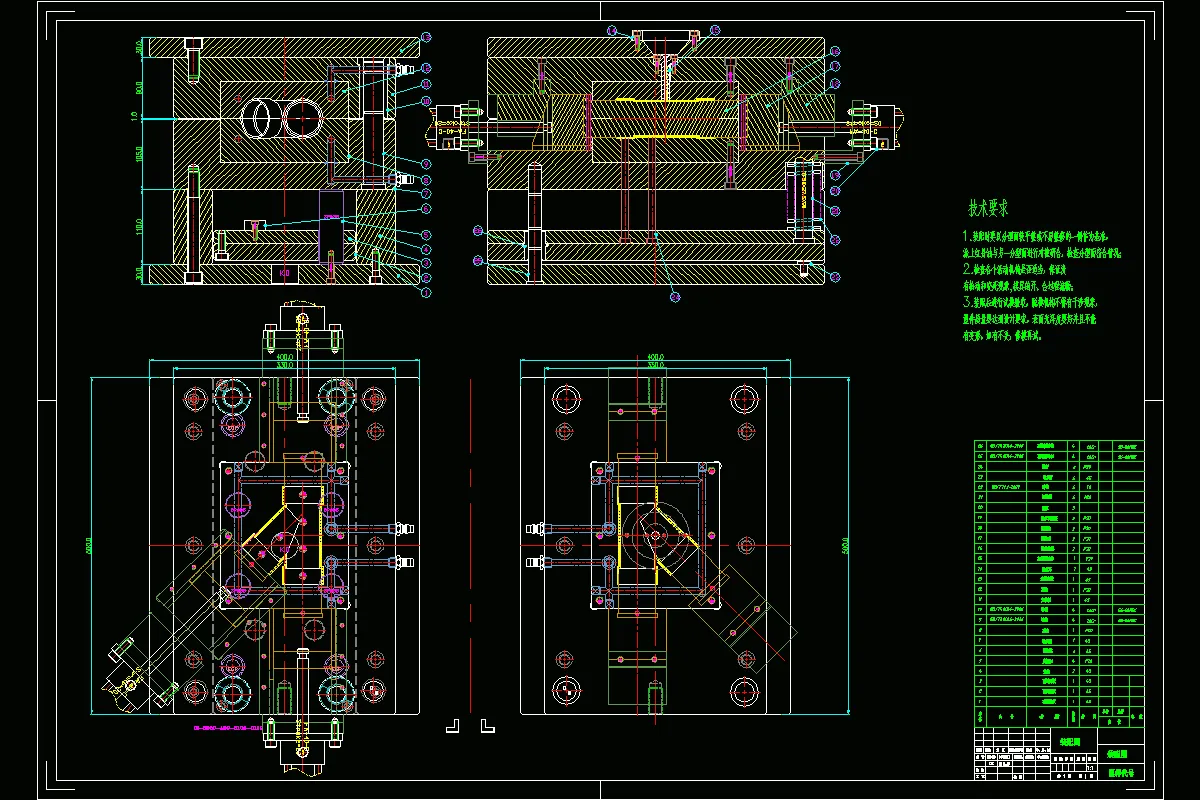Select part balloon 5 in top-left section view
This screenshot has width=1200, height=800.
[x=426, y=234]
